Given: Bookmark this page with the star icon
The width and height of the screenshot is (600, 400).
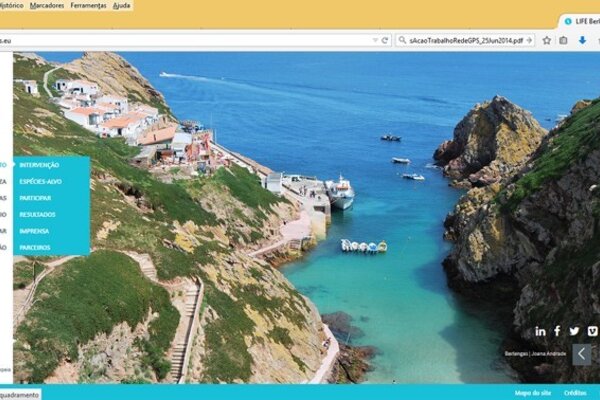Looking at the screenshot, I should (546, 40).
